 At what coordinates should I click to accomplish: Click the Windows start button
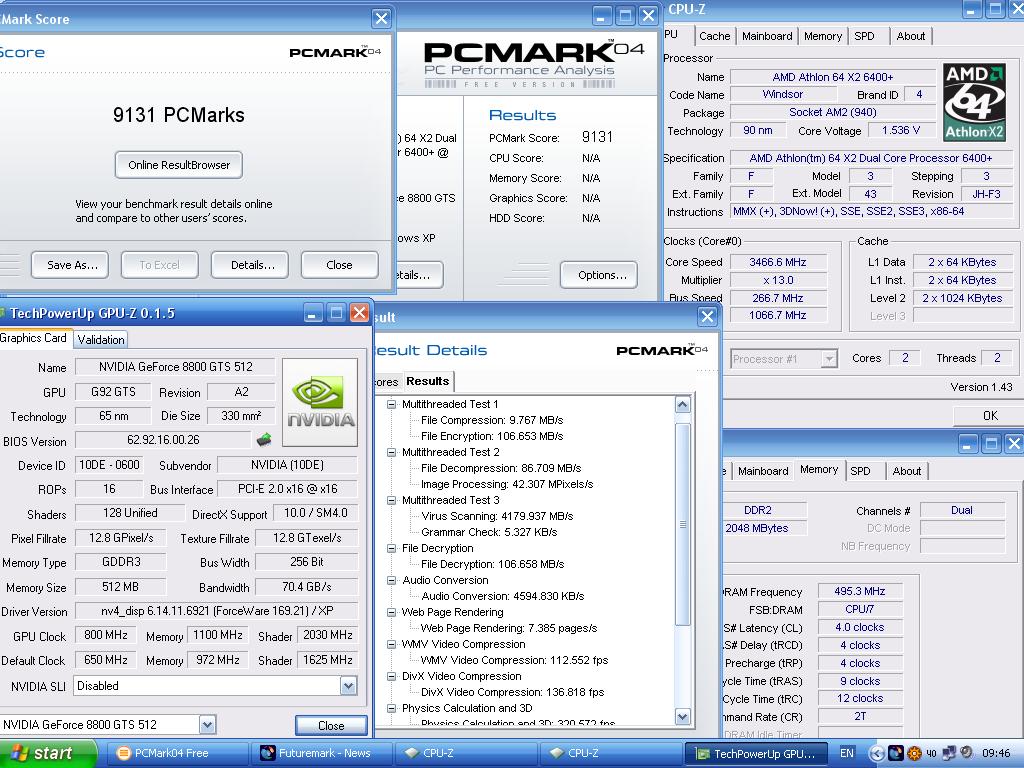(x=47, y=753)
